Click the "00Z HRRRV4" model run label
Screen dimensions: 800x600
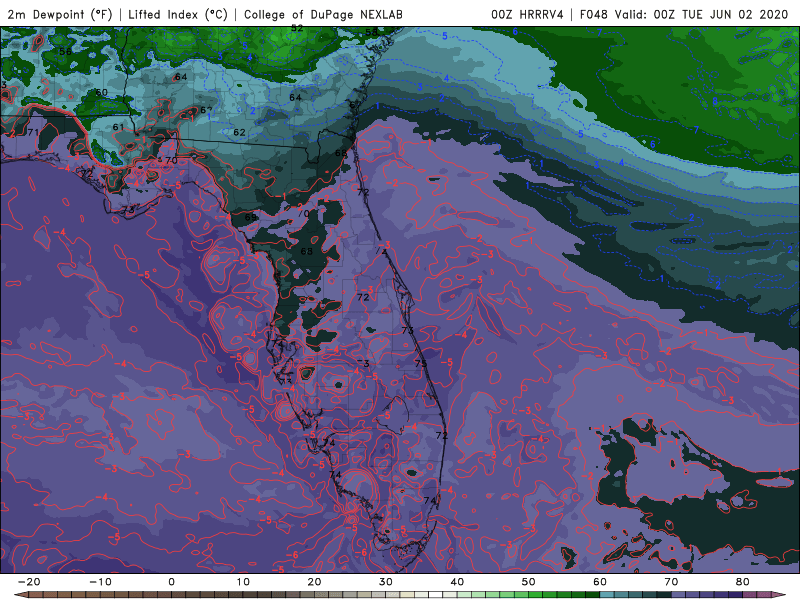point(527,14)
